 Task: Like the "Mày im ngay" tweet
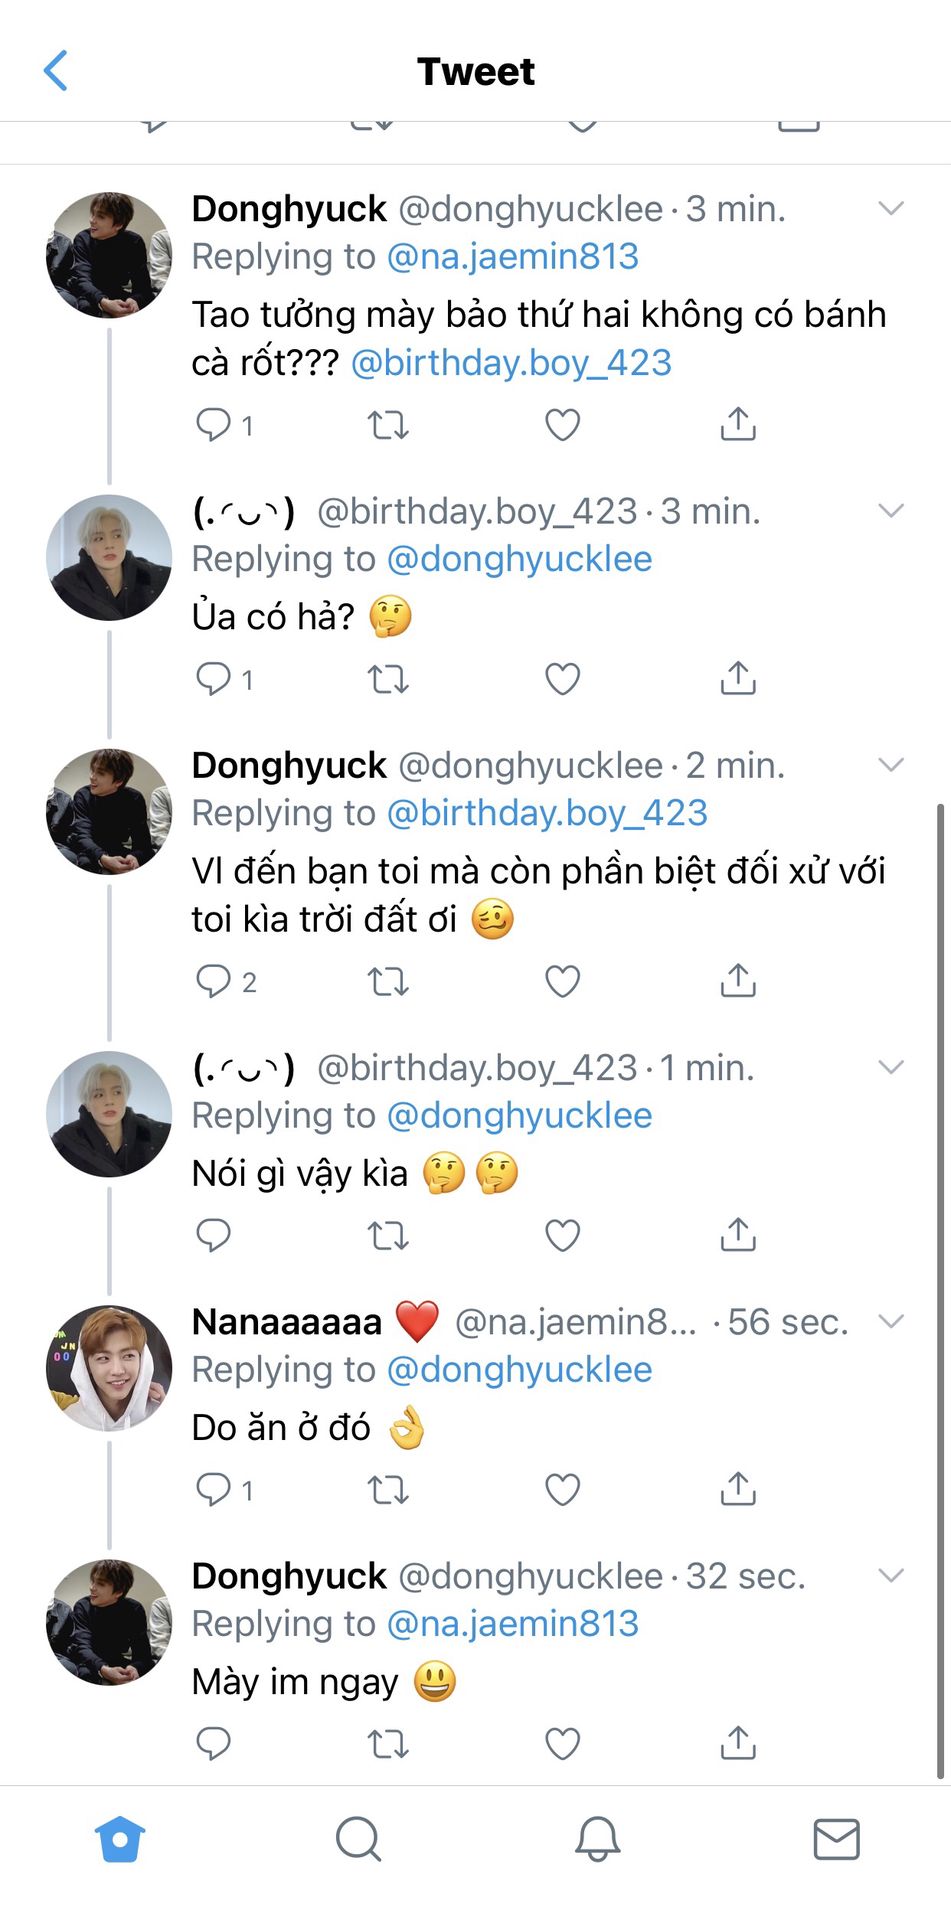coord(562,1743)
